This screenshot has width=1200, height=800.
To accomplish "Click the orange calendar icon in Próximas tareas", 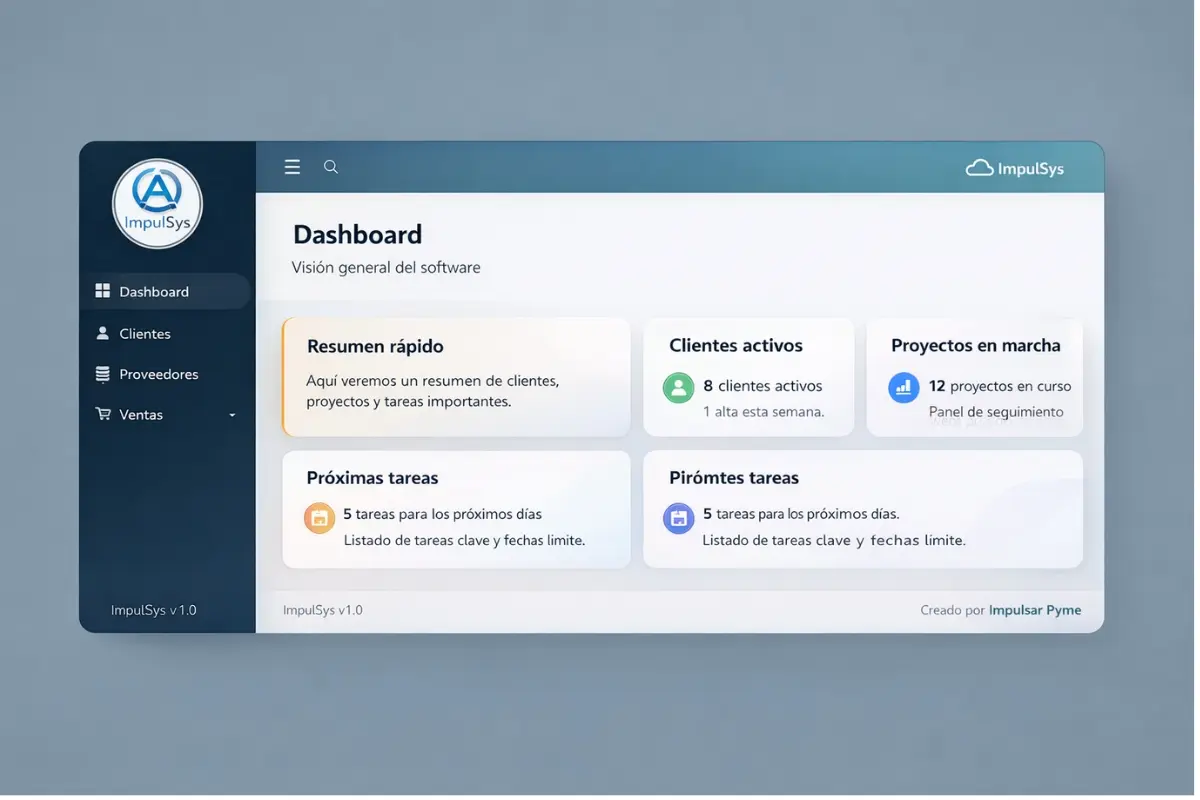I will pos(319,518).
